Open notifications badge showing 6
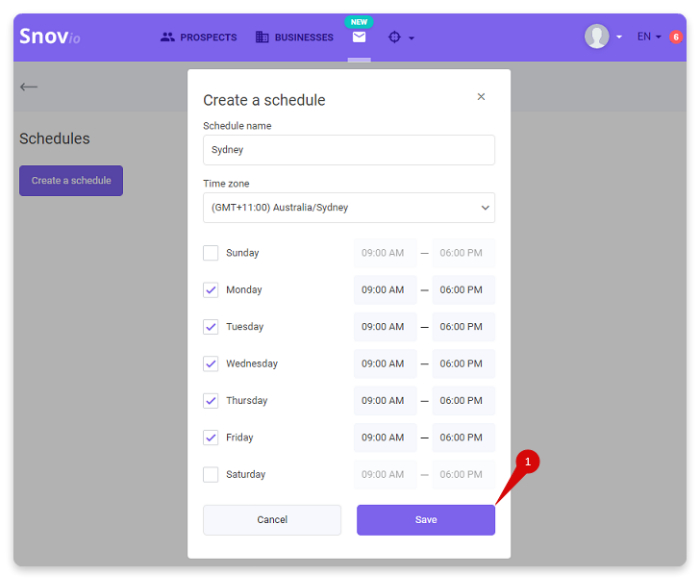The height and width of the screenshot is (579, 700). click(676, 37)
